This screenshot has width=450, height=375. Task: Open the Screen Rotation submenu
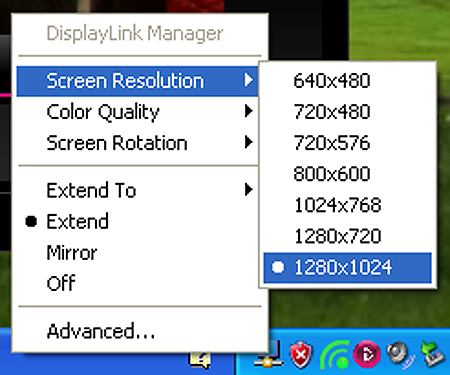tap(137, 143)
